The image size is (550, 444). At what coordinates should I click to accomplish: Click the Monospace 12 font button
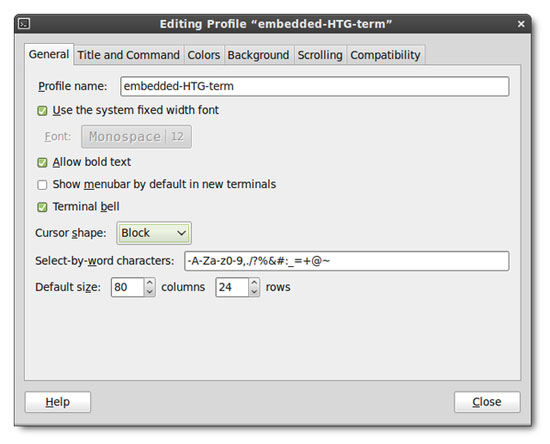coord(136,136)
